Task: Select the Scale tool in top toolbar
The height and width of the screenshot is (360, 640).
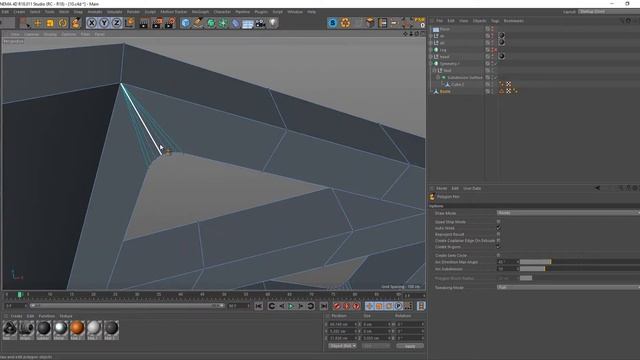Action: 50,23
